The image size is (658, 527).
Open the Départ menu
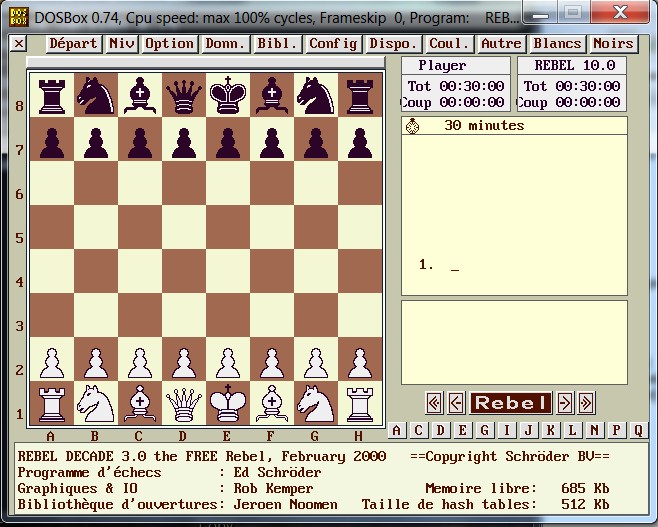[73, 44]
